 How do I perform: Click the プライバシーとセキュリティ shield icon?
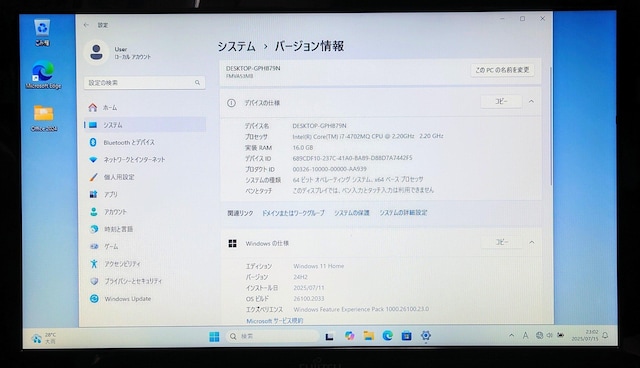(94, 281)
